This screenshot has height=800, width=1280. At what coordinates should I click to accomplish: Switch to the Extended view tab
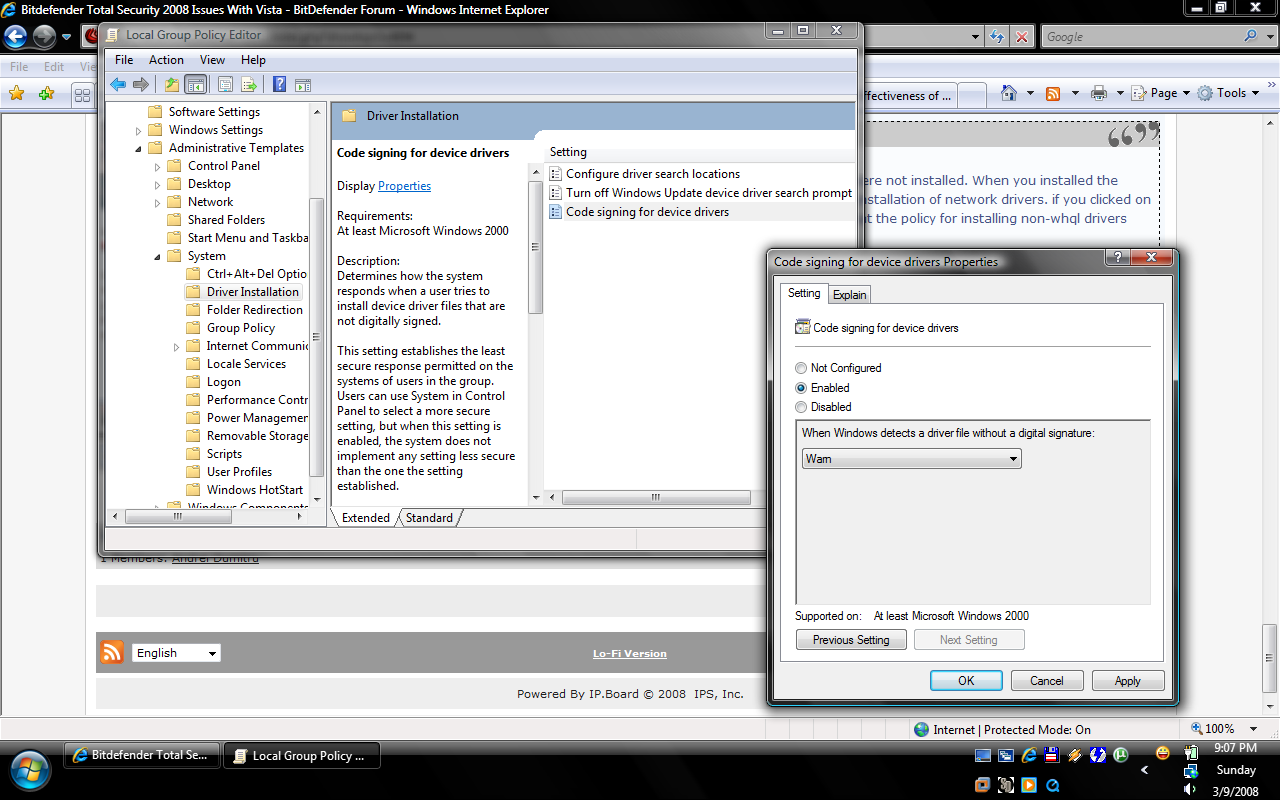[x=366, y=518]
